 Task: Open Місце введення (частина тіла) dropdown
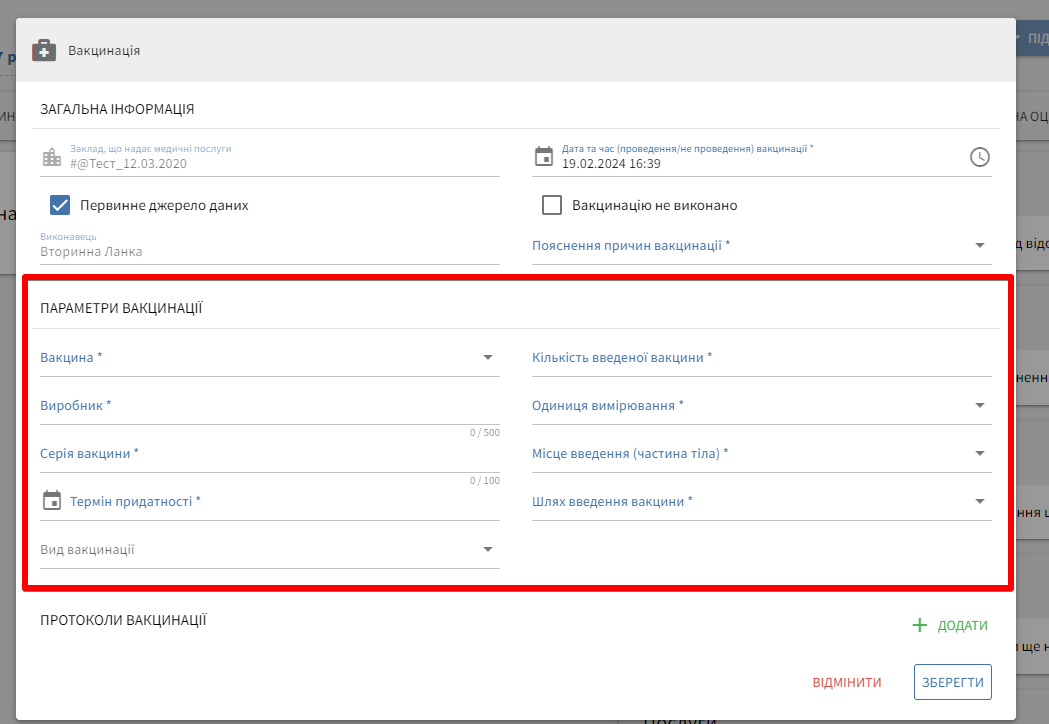point(979,453)
